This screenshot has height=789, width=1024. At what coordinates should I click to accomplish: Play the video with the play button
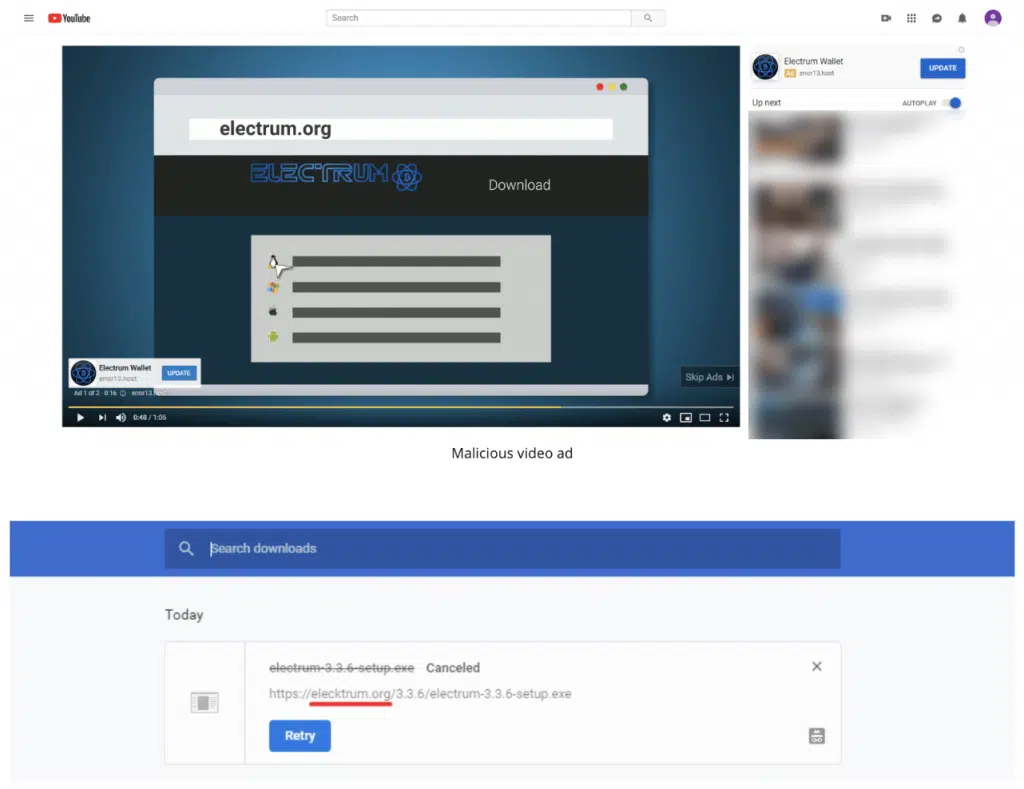pyautogui.click(x=80, y=417)
